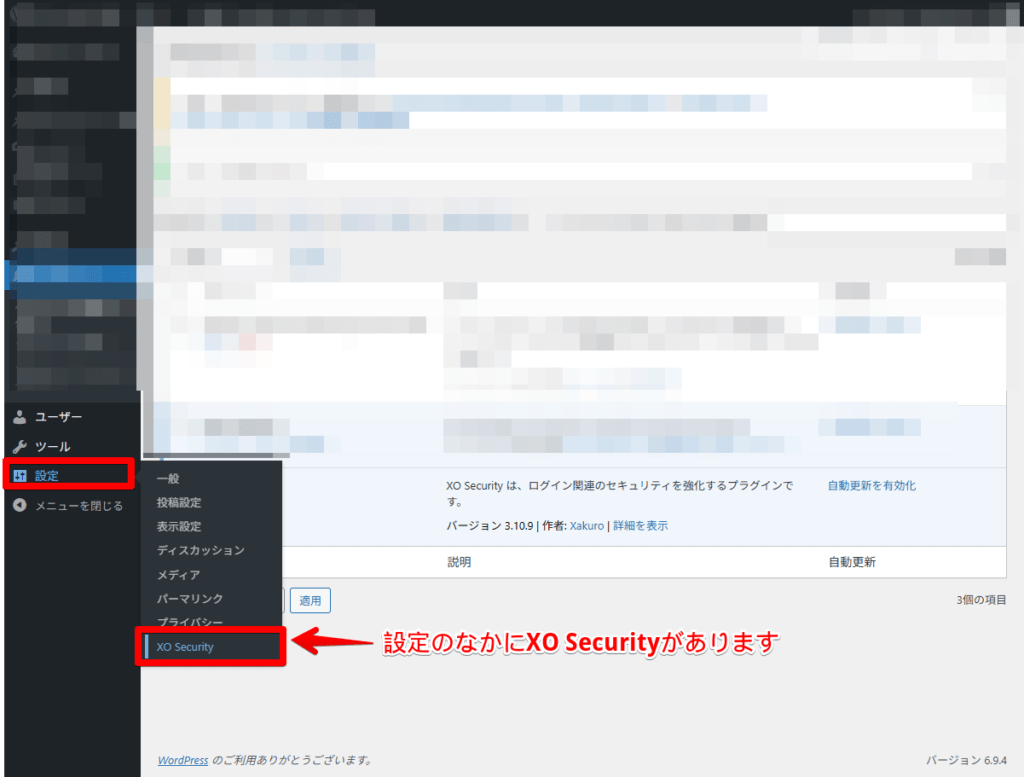1024x777 pixels.
Task: Click the Tools wrench icon in sidebar
Action: [20, 447]
